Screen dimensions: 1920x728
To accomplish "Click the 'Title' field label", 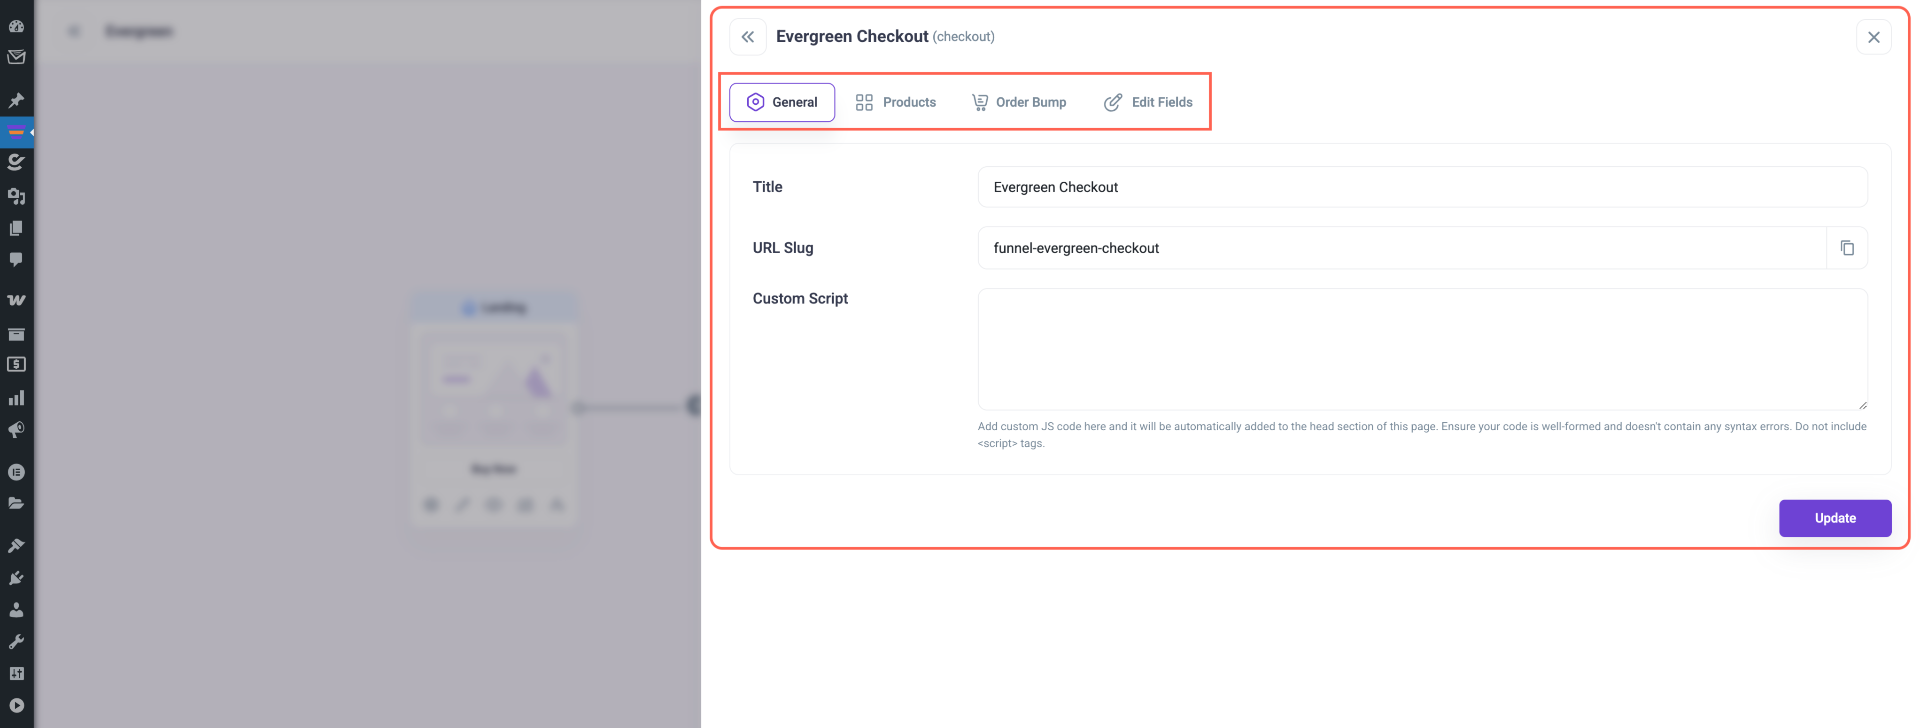I will tap(767, 187).
